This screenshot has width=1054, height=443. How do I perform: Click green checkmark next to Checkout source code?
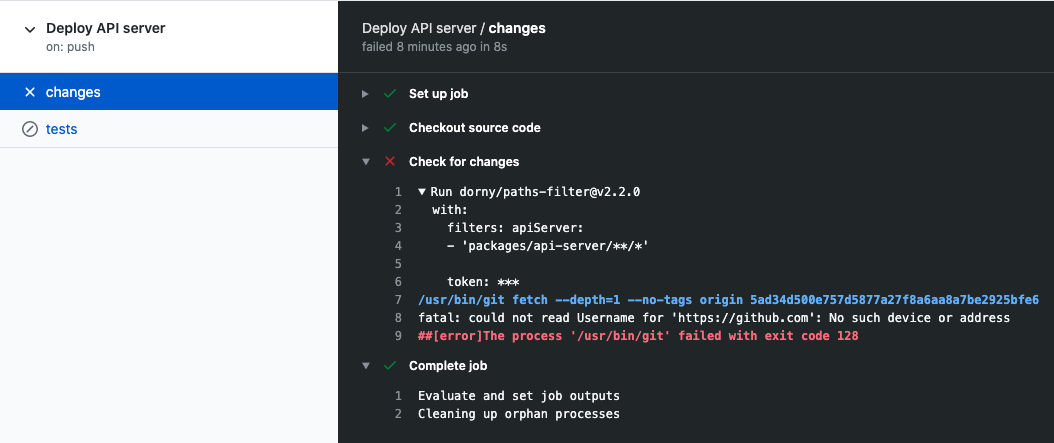[x=390, y=128]
